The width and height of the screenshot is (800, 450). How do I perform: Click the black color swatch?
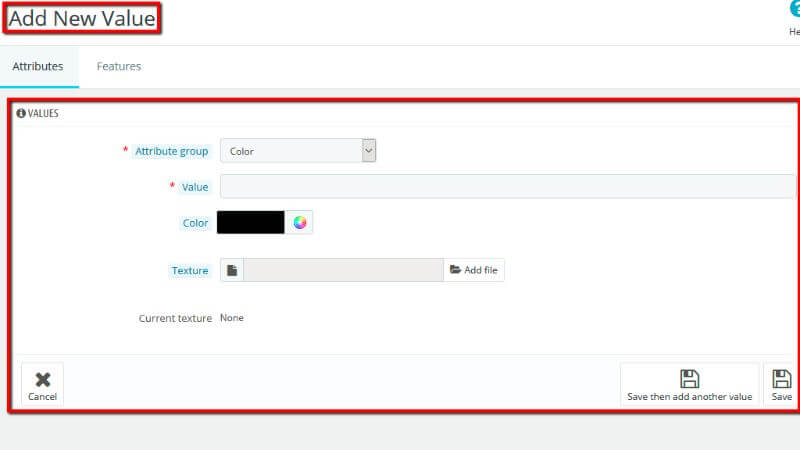[x=251, y=222]
